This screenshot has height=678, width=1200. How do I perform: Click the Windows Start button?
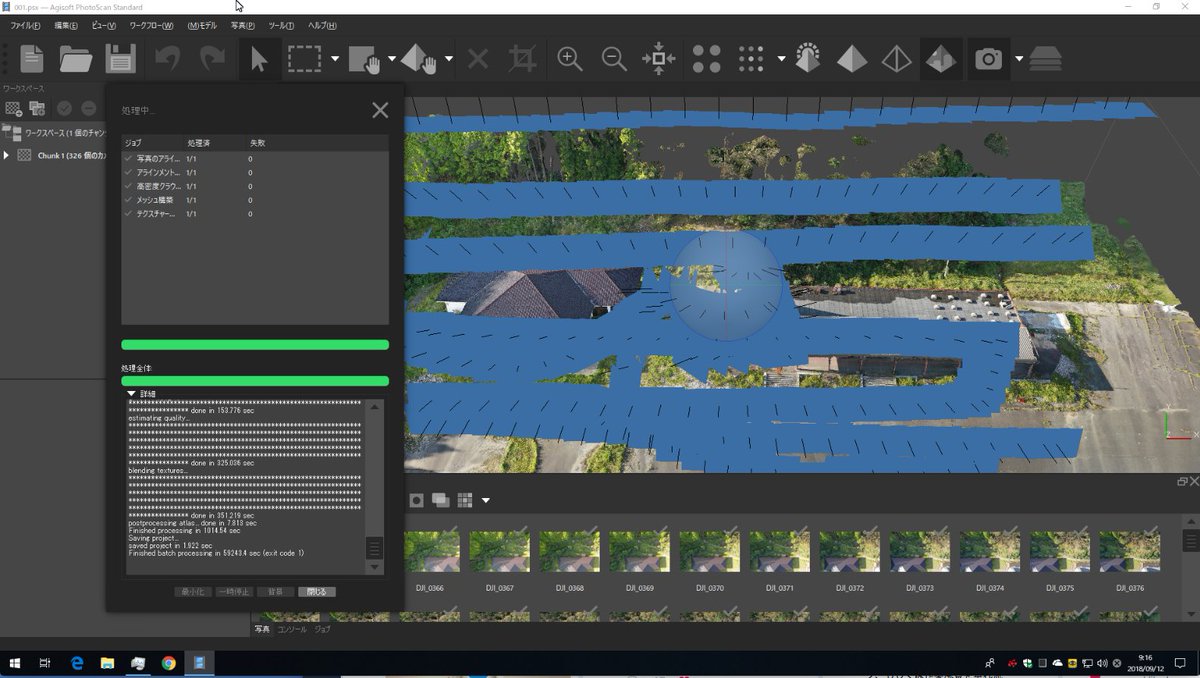tap(15, 663)
